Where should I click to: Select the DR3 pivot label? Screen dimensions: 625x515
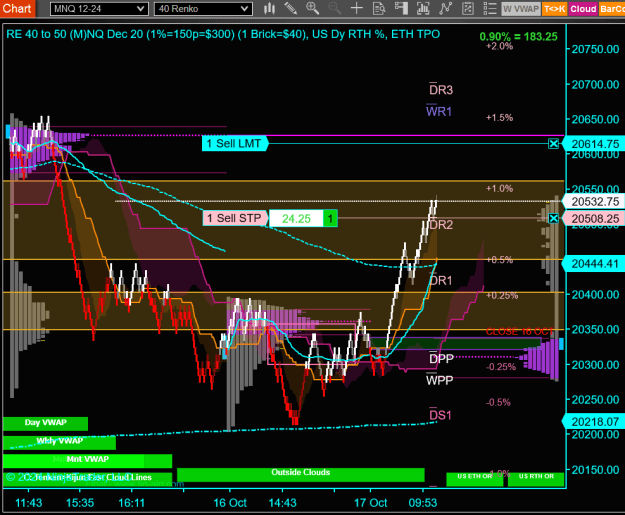(x=441, y=90)
